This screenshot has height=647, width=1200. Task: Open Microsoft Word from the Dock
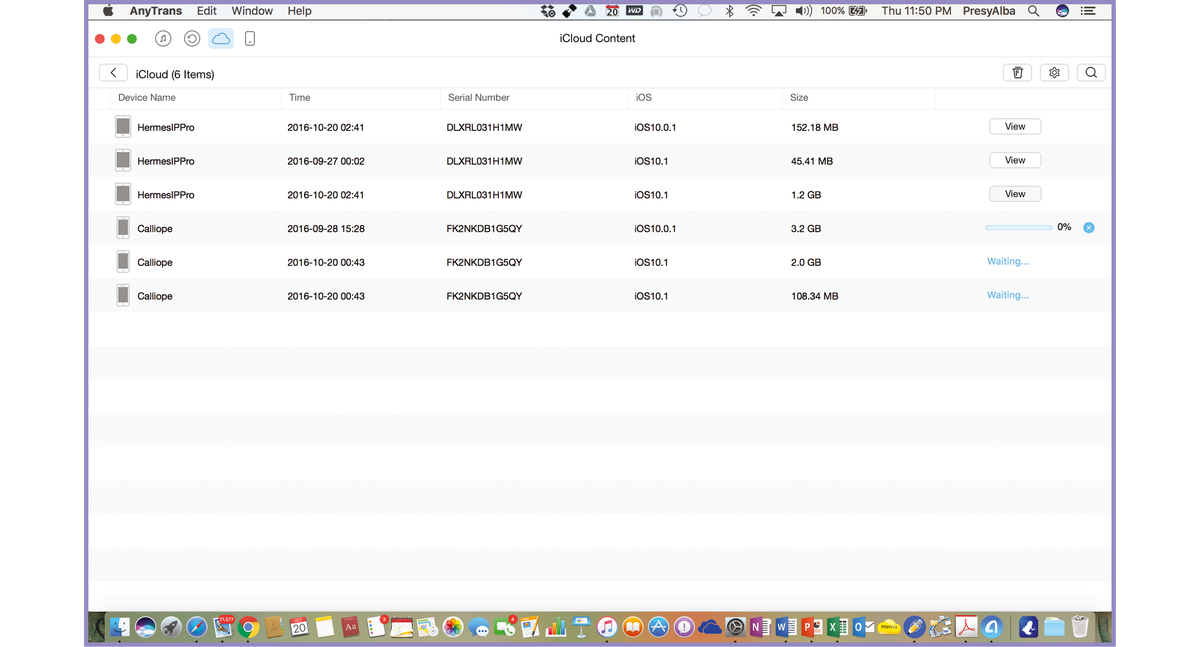coord(786,627)
